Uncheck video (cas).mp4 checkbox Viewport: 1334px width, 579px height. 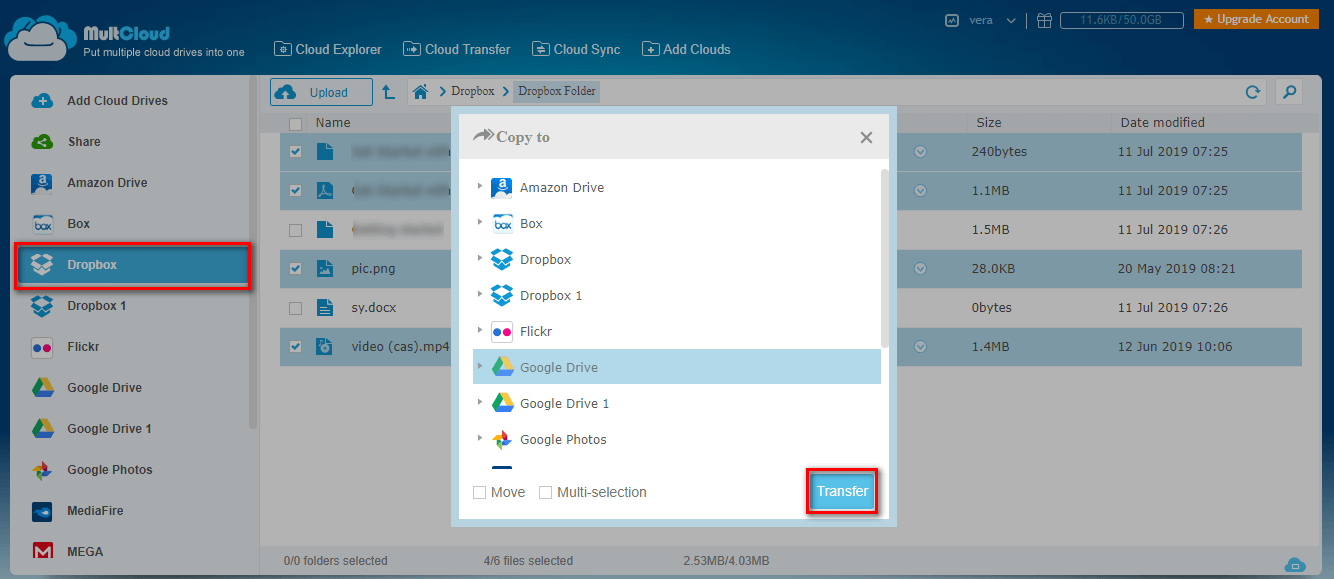295,346
